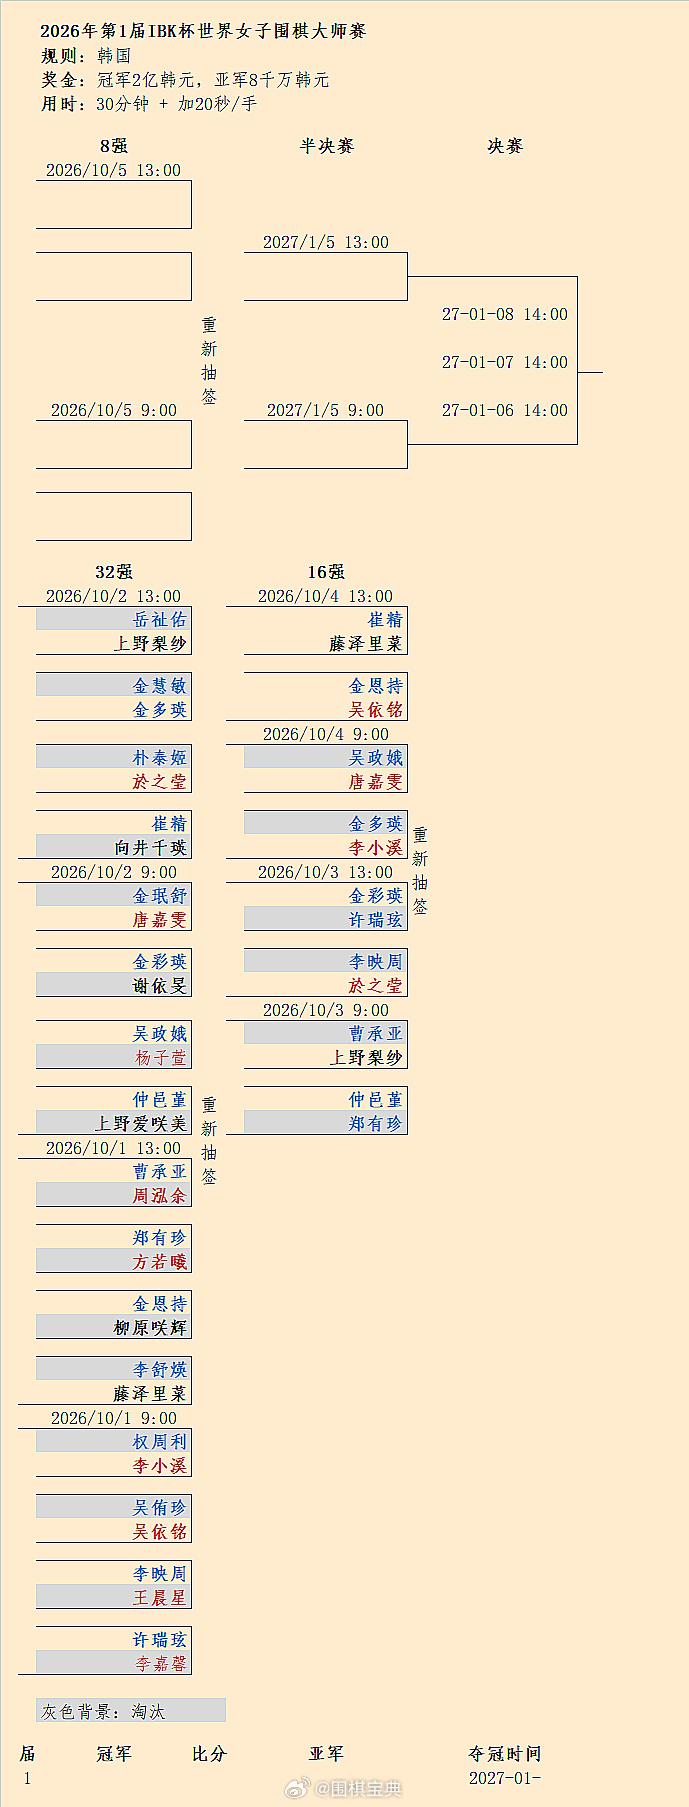Click the 比分 footer column label
This screenshot has height=1807, width=689.
[210, 1754]
